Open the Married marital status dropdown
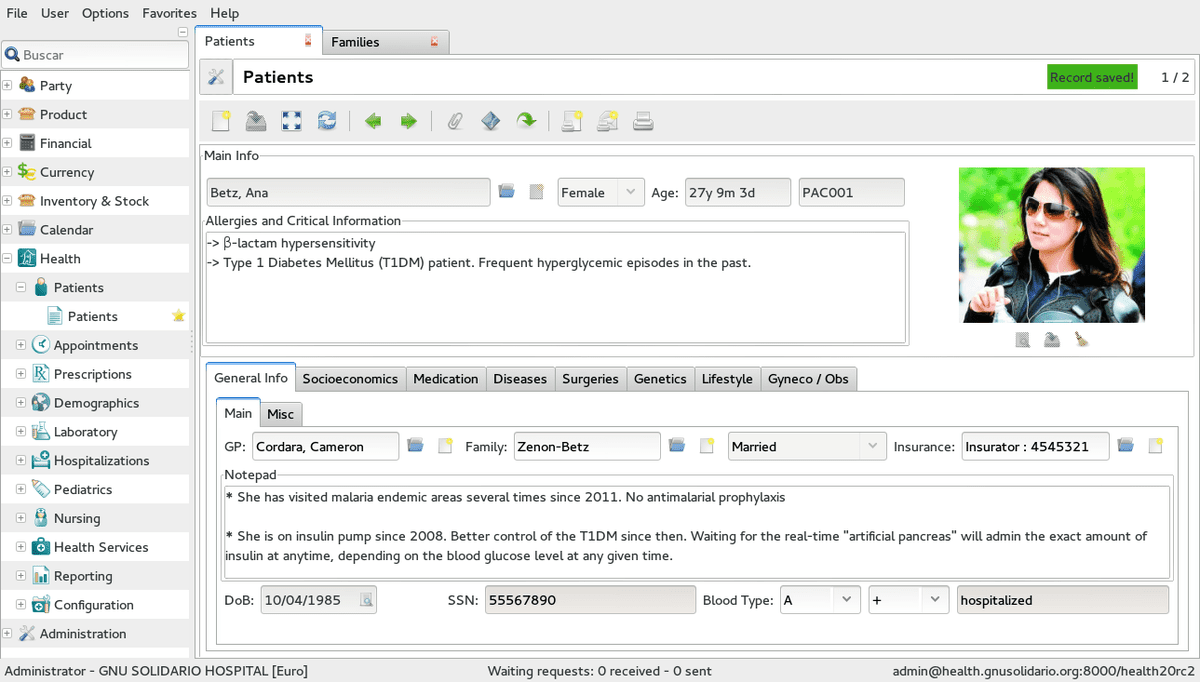This screenshot has width=1200, height=682. [808, 446]
